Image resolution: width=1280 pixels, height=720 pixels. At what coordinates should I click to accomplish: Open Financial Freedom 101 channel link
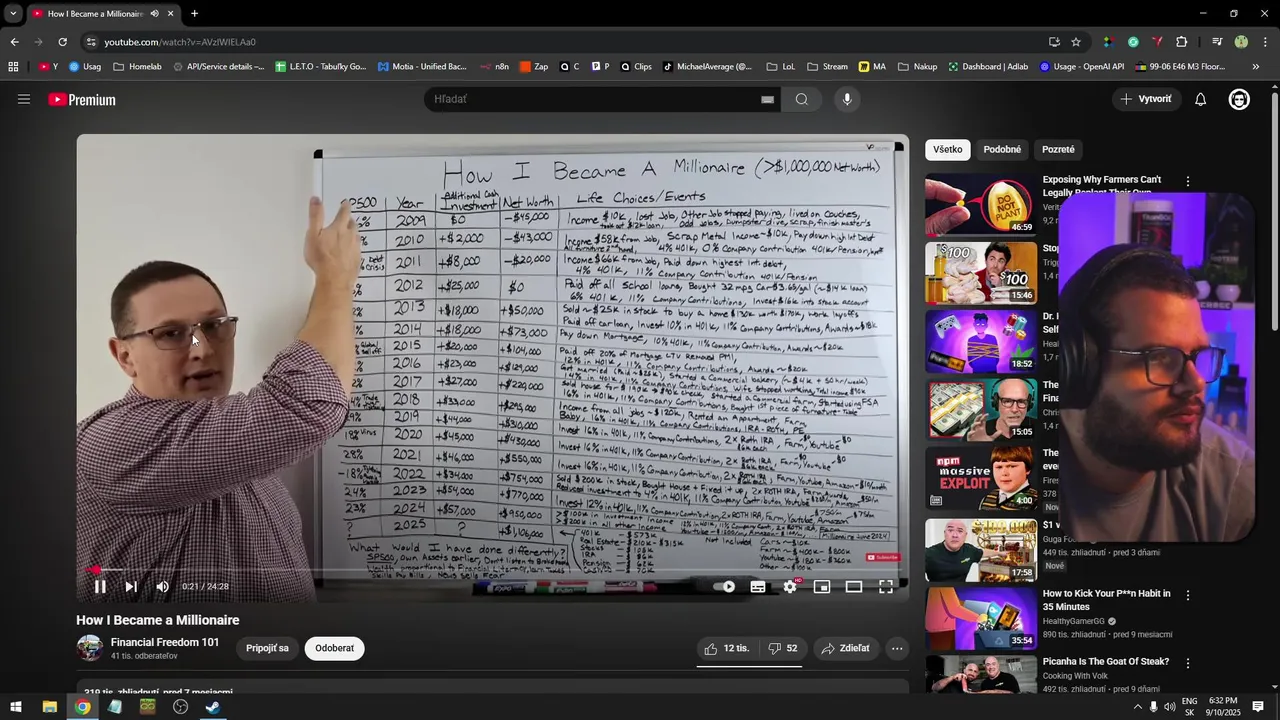(x=165, y=642)
